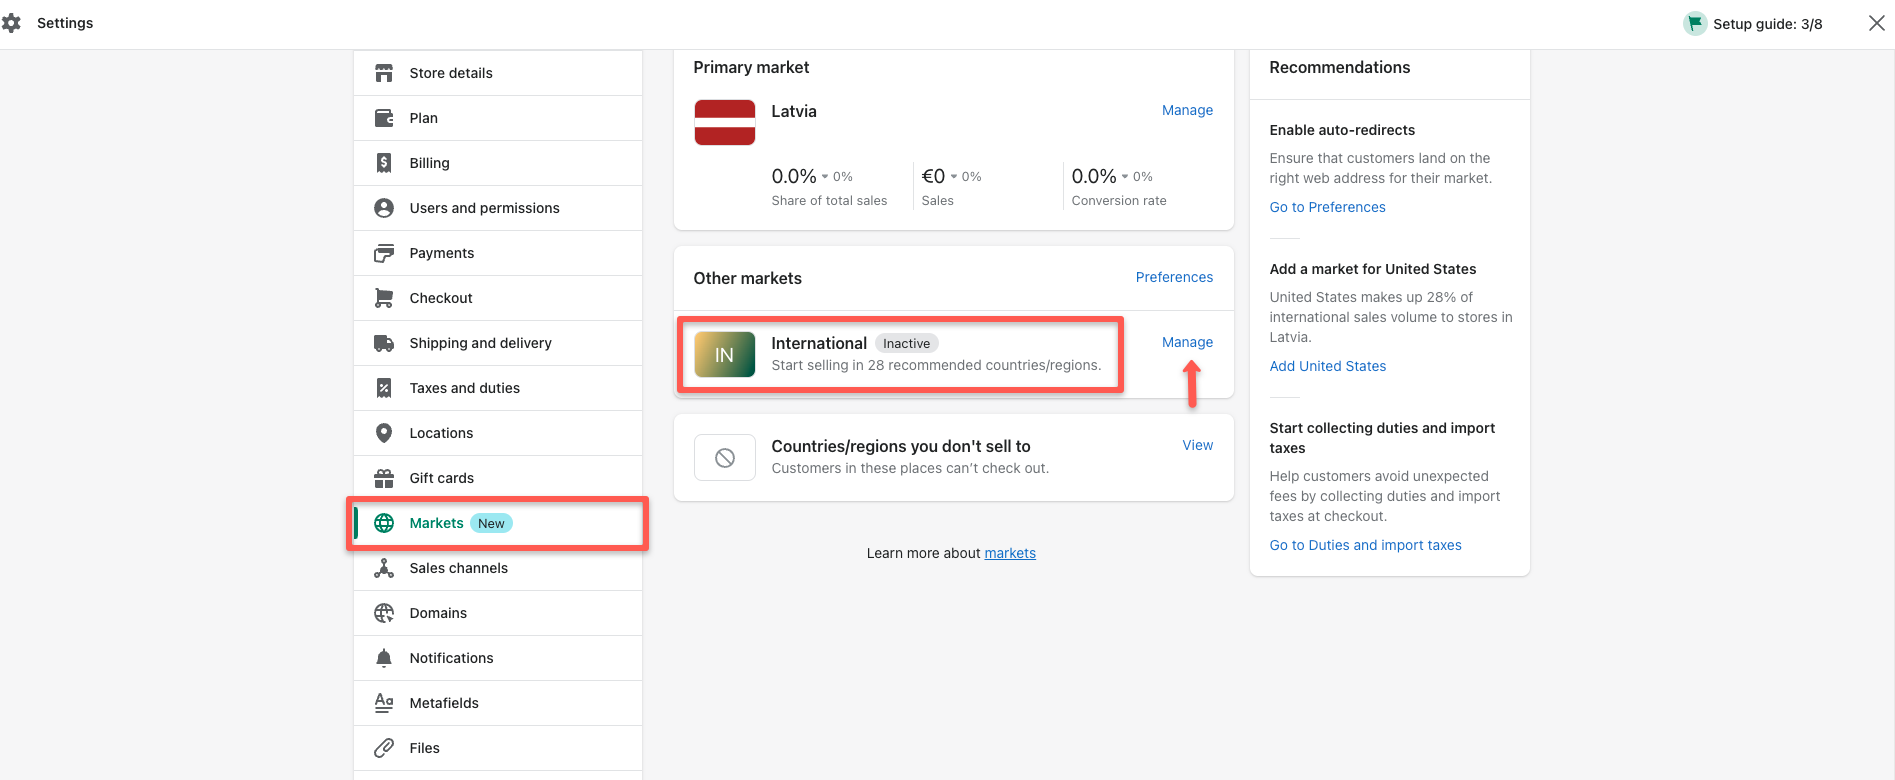Open Sales channels settings
Viewport: 1895px width, 780px height.
(498, 568)
